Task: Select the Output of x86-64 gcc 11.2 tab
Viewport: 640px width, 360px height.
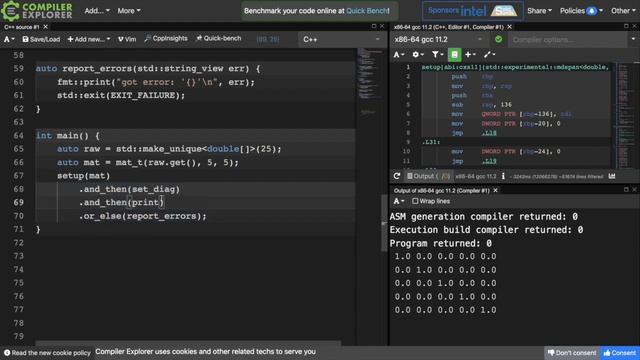Action: tap(441, 191)
